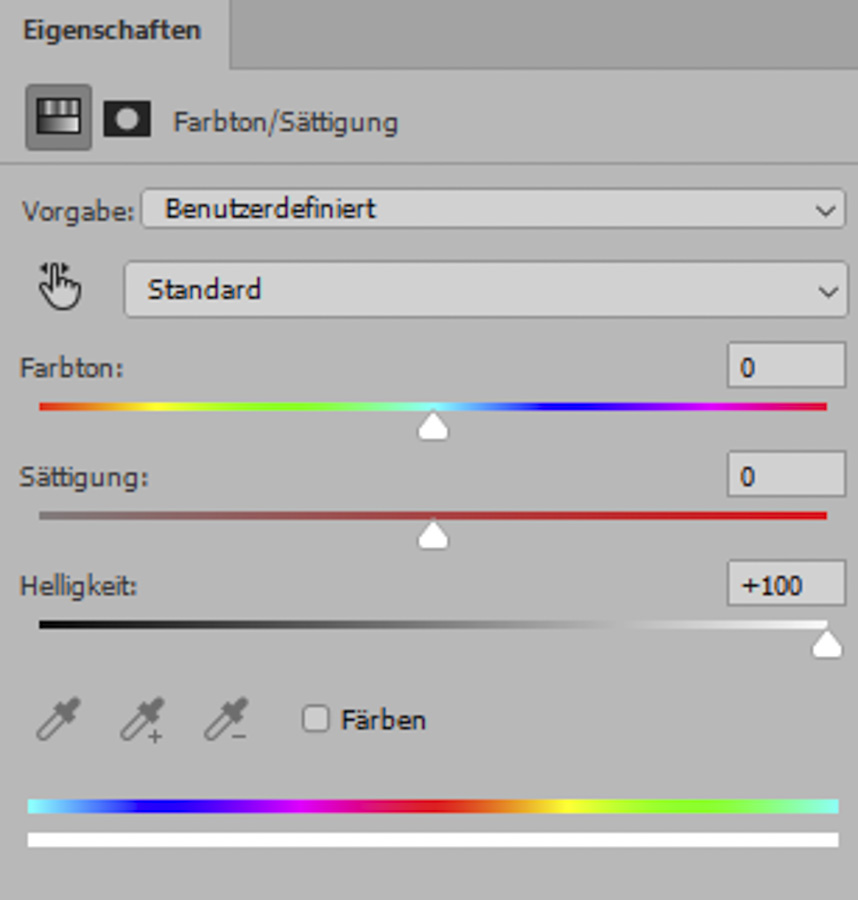Click the Helligkeit value field showing +100
858x900 pixels.
786,585
